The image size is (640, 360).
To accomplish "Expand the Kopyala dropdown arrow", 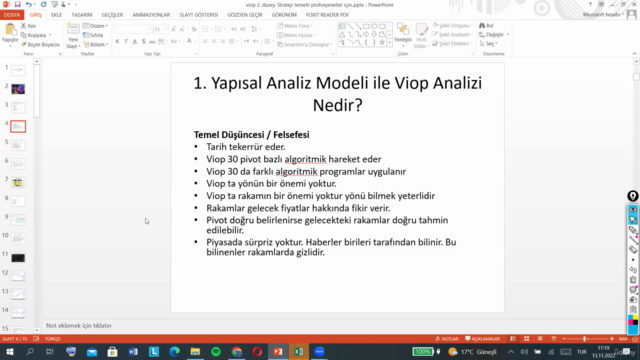I will click(x=50, y=35).
